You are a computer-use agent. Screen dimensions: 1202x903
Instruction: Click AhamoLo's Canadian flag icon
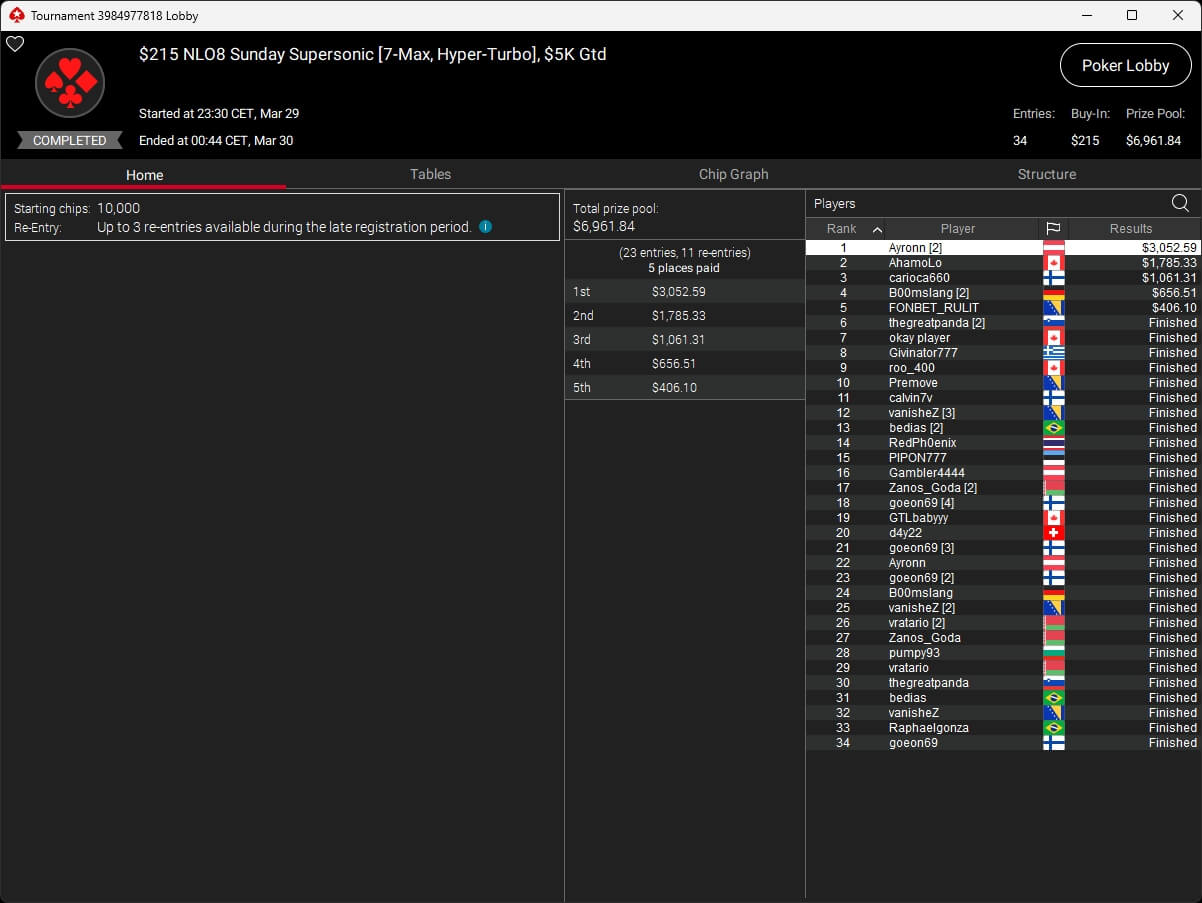[1053, 263]
